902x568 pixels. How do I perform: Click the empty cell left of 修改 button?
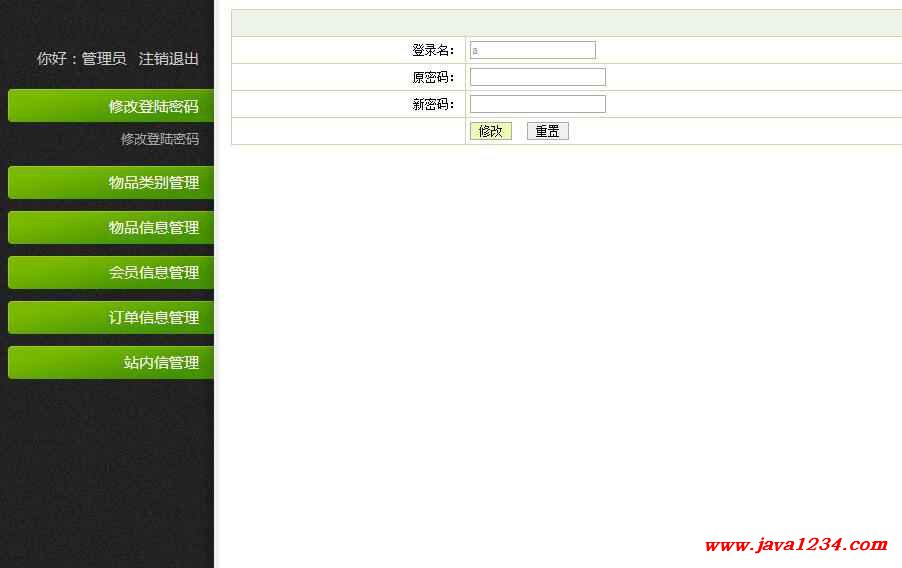tap(348, 131)
